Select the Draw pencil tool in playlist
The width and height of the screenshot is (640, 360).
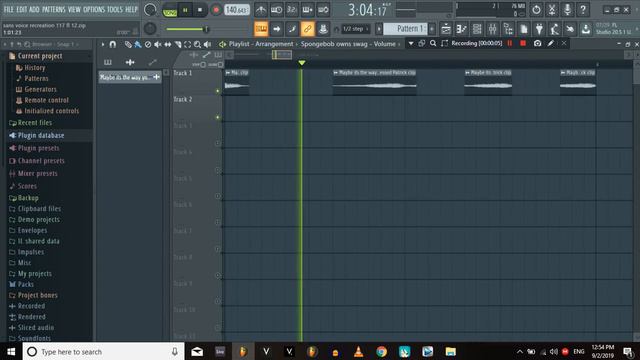128,44
